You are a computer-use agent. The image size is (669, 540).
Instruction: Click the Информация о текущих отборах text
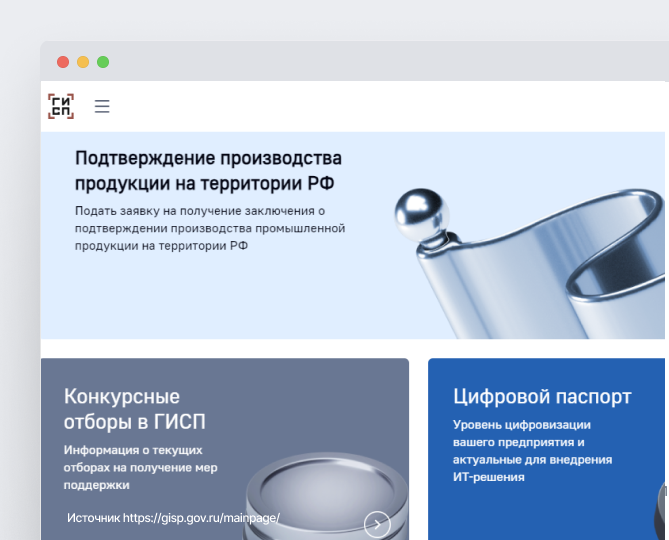click(x=140, y=467)
